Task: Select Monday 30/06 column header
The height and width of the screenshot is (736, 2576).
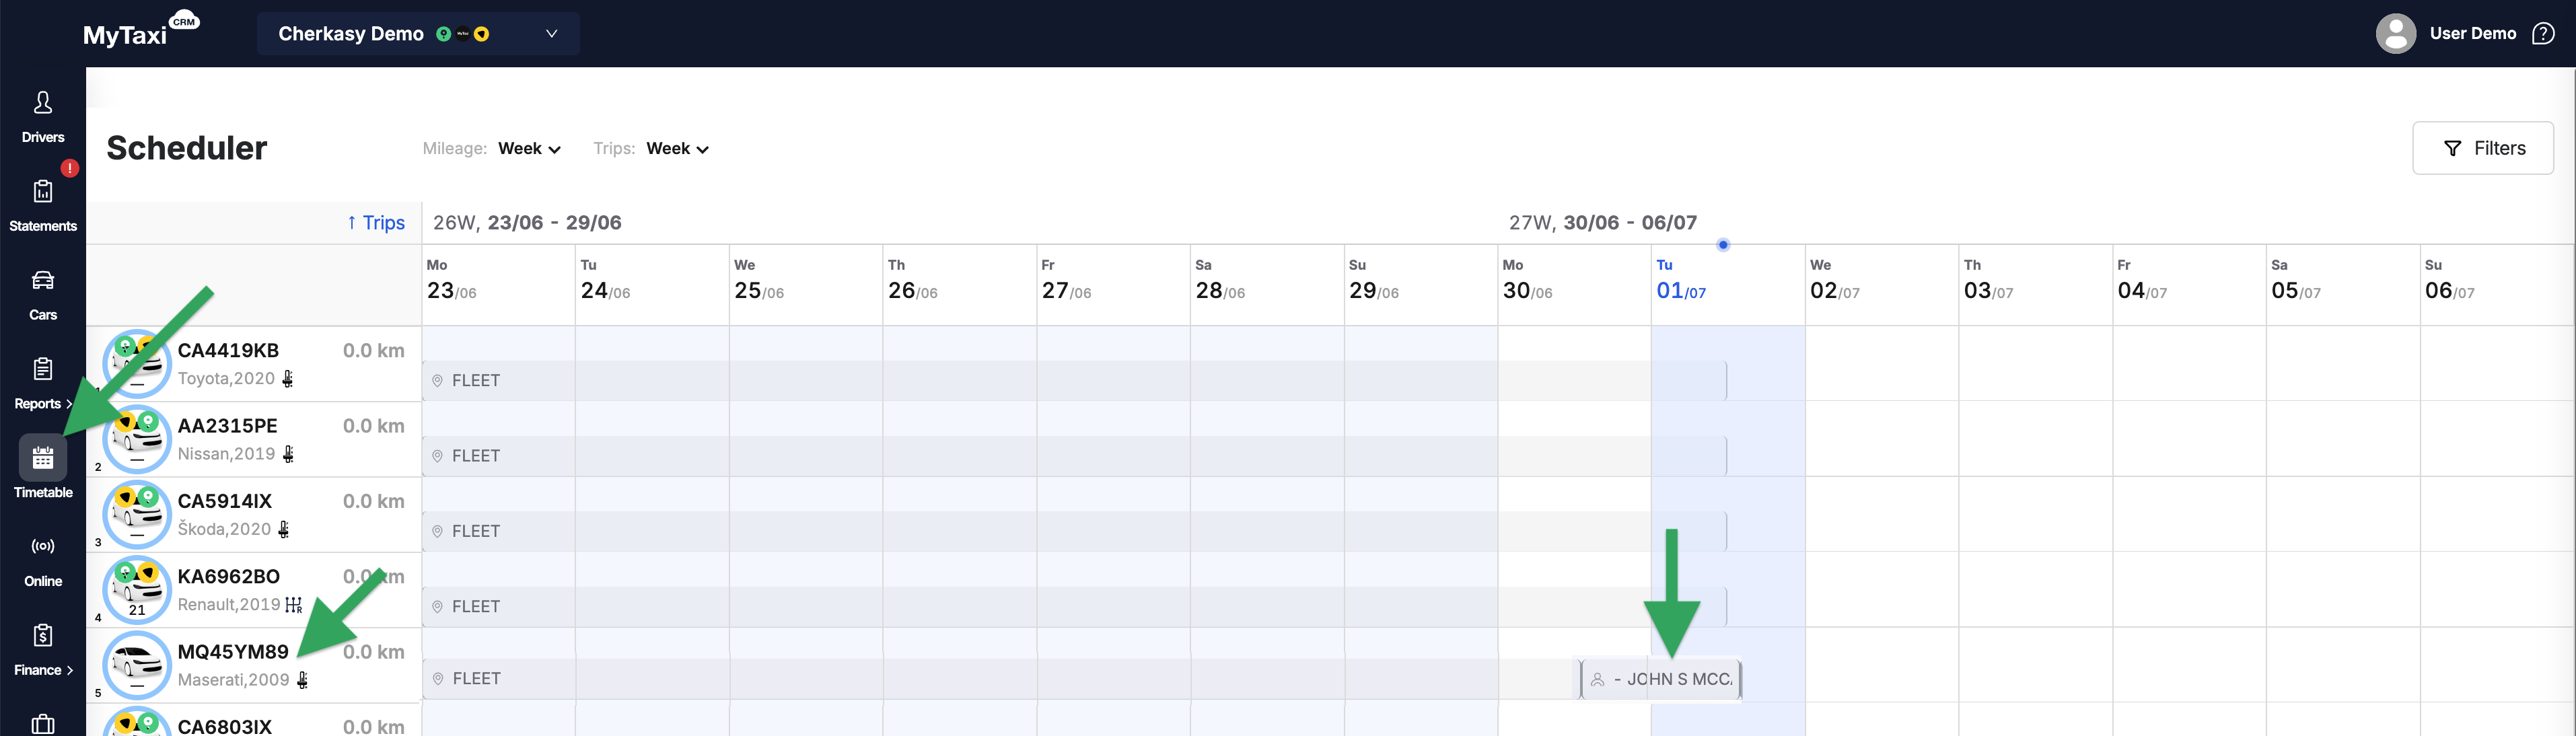Action: [1574, 285]
